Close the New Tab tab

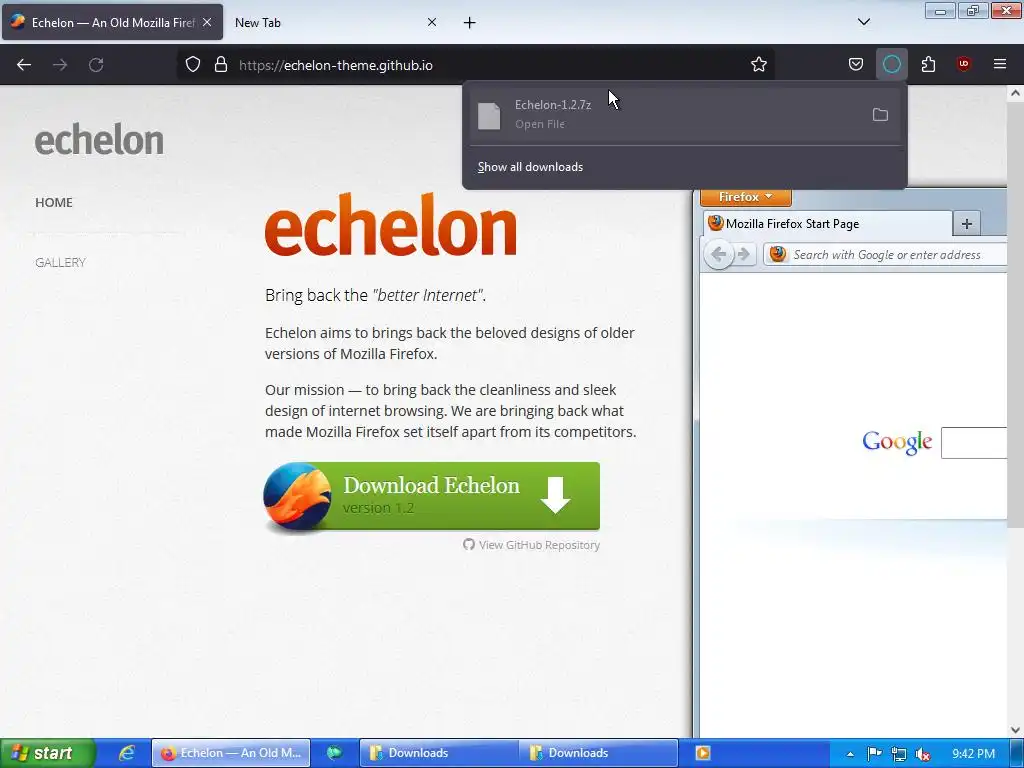432,22
